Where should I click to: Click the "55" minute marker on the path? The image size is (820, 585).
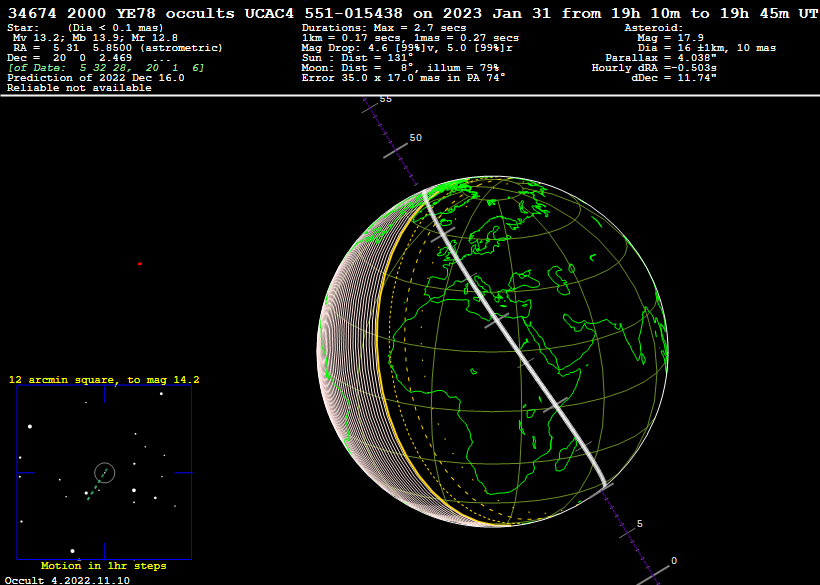tap(385, 99)
